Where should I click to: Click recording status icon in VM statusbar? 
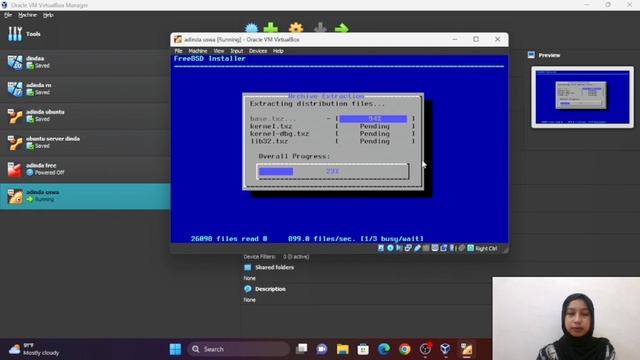[444, 248]
